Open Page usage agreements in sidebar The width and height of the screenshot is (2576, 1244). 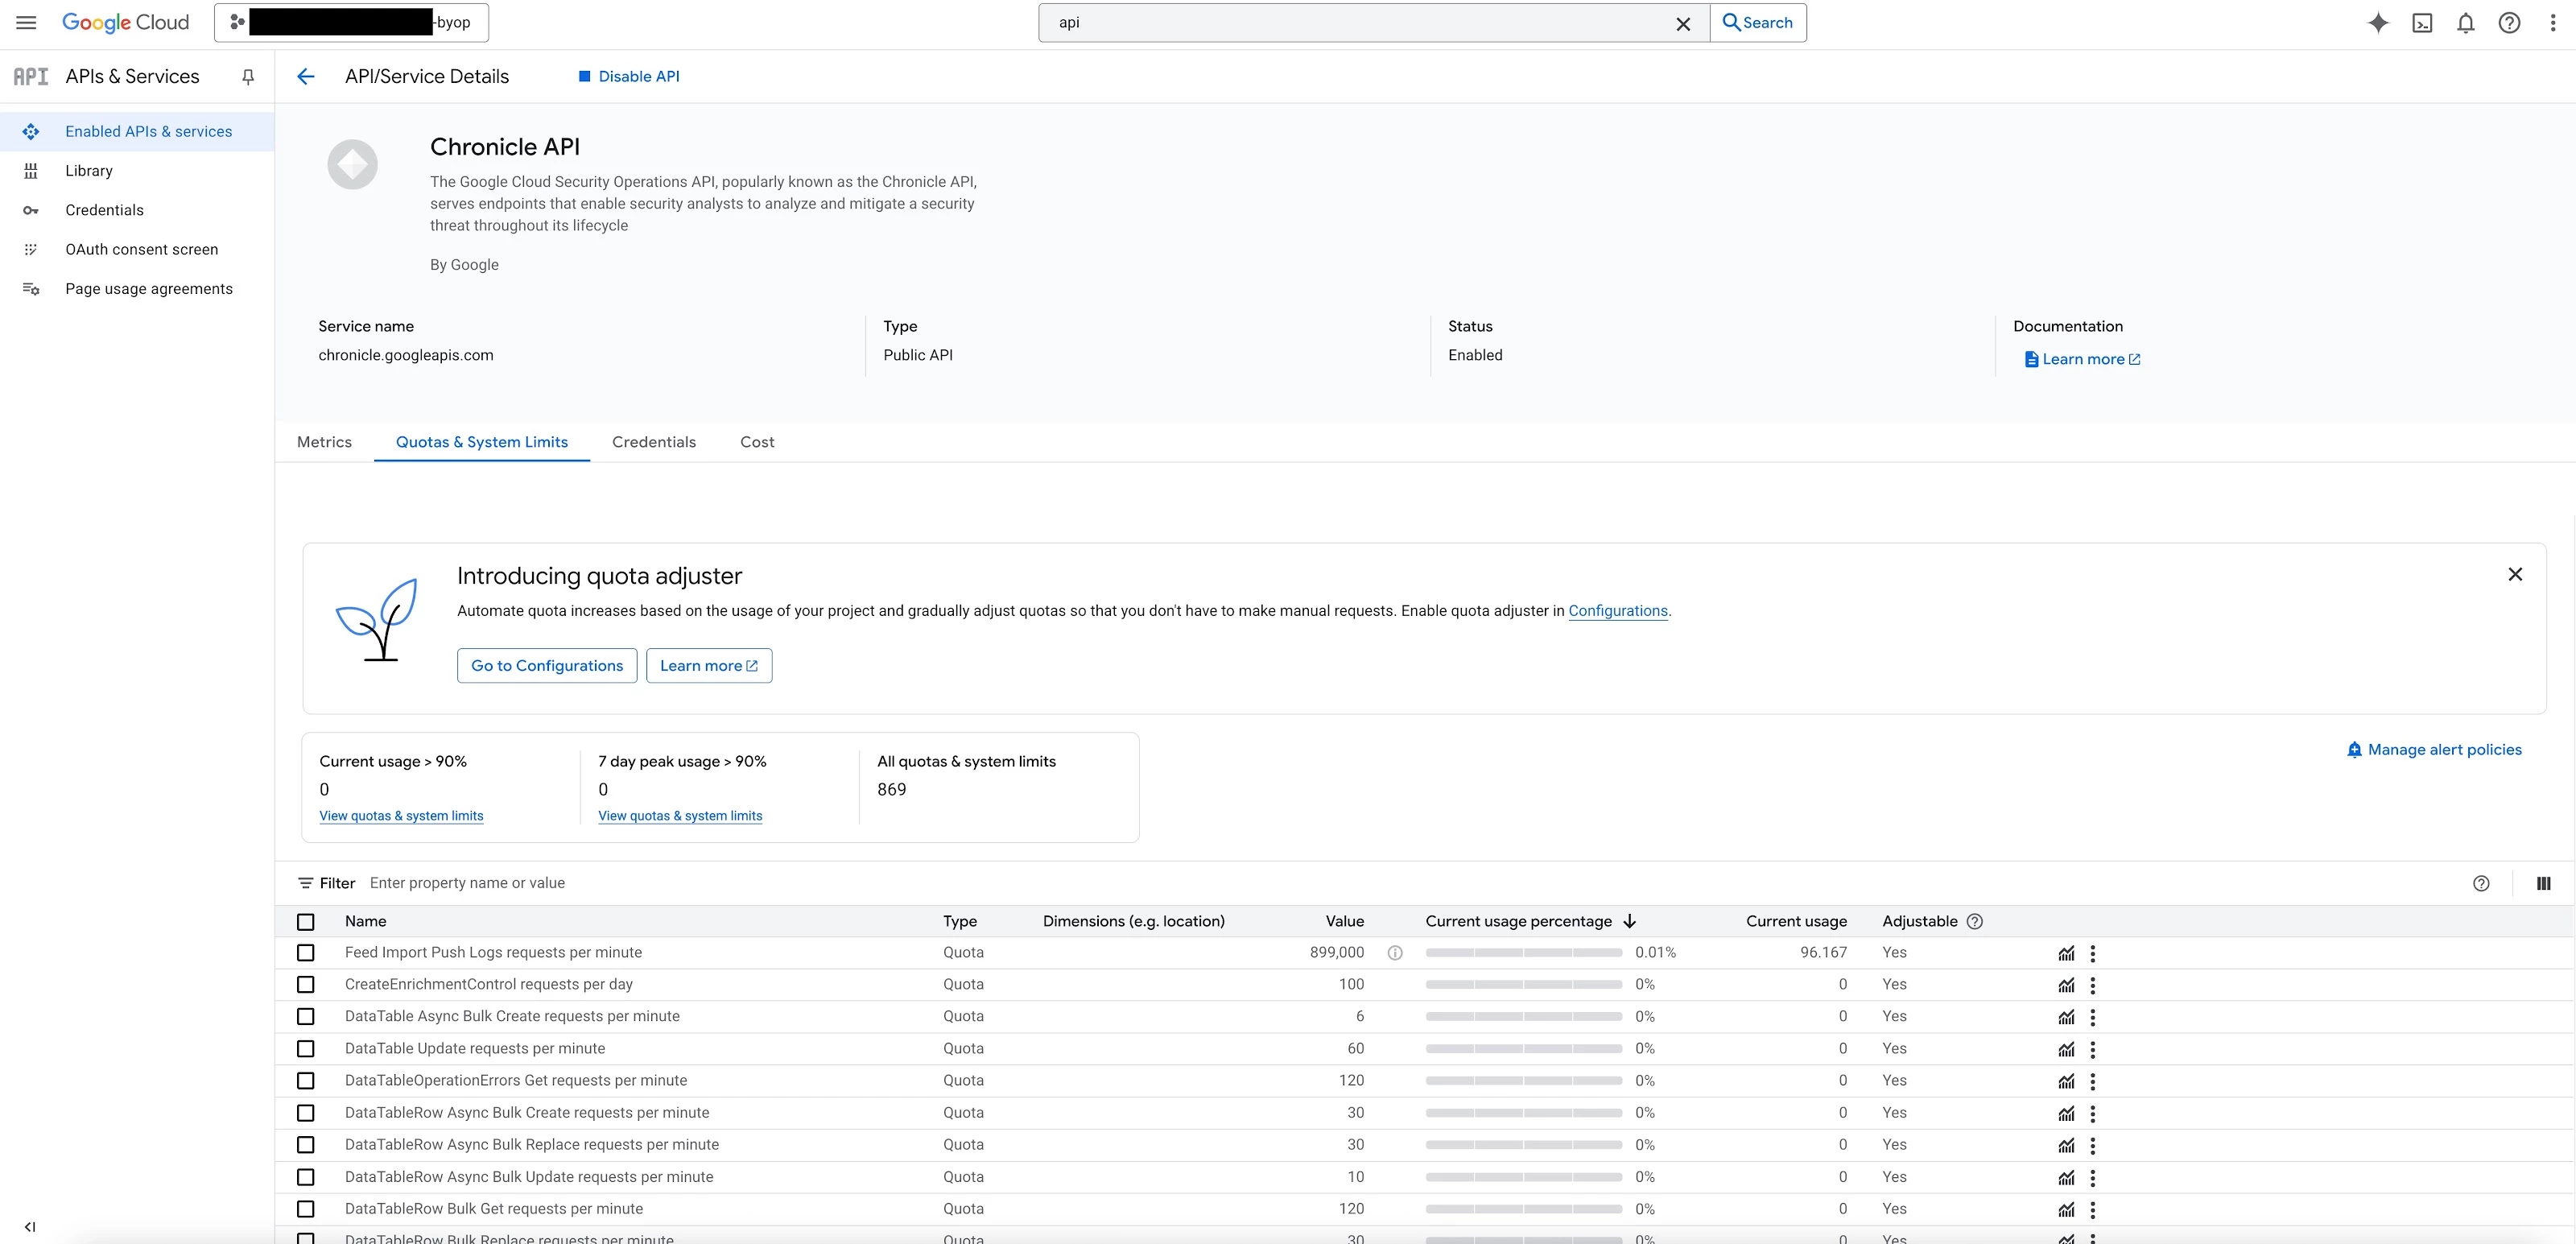tap(137, 289)
